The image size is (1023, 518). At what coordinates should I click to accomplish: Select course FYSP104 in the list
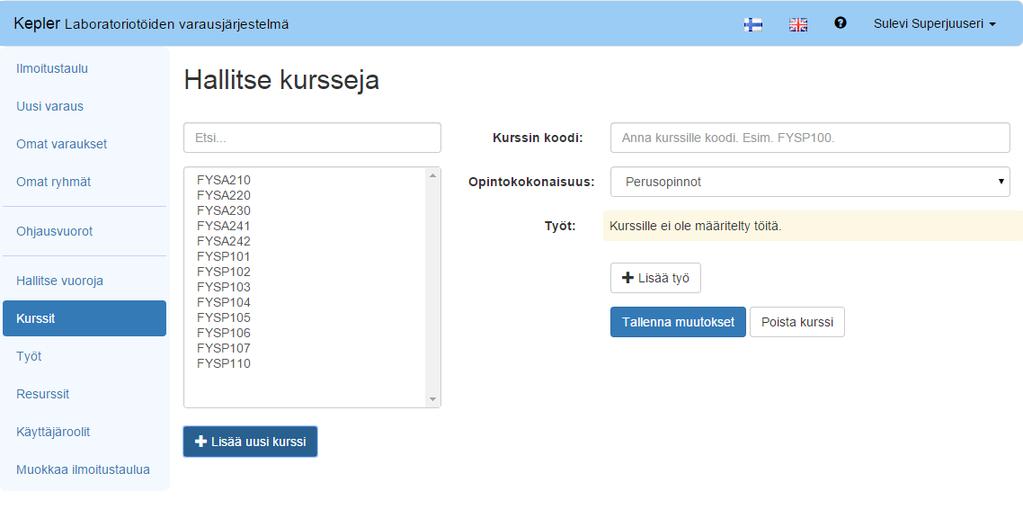(x=224, y=302)
